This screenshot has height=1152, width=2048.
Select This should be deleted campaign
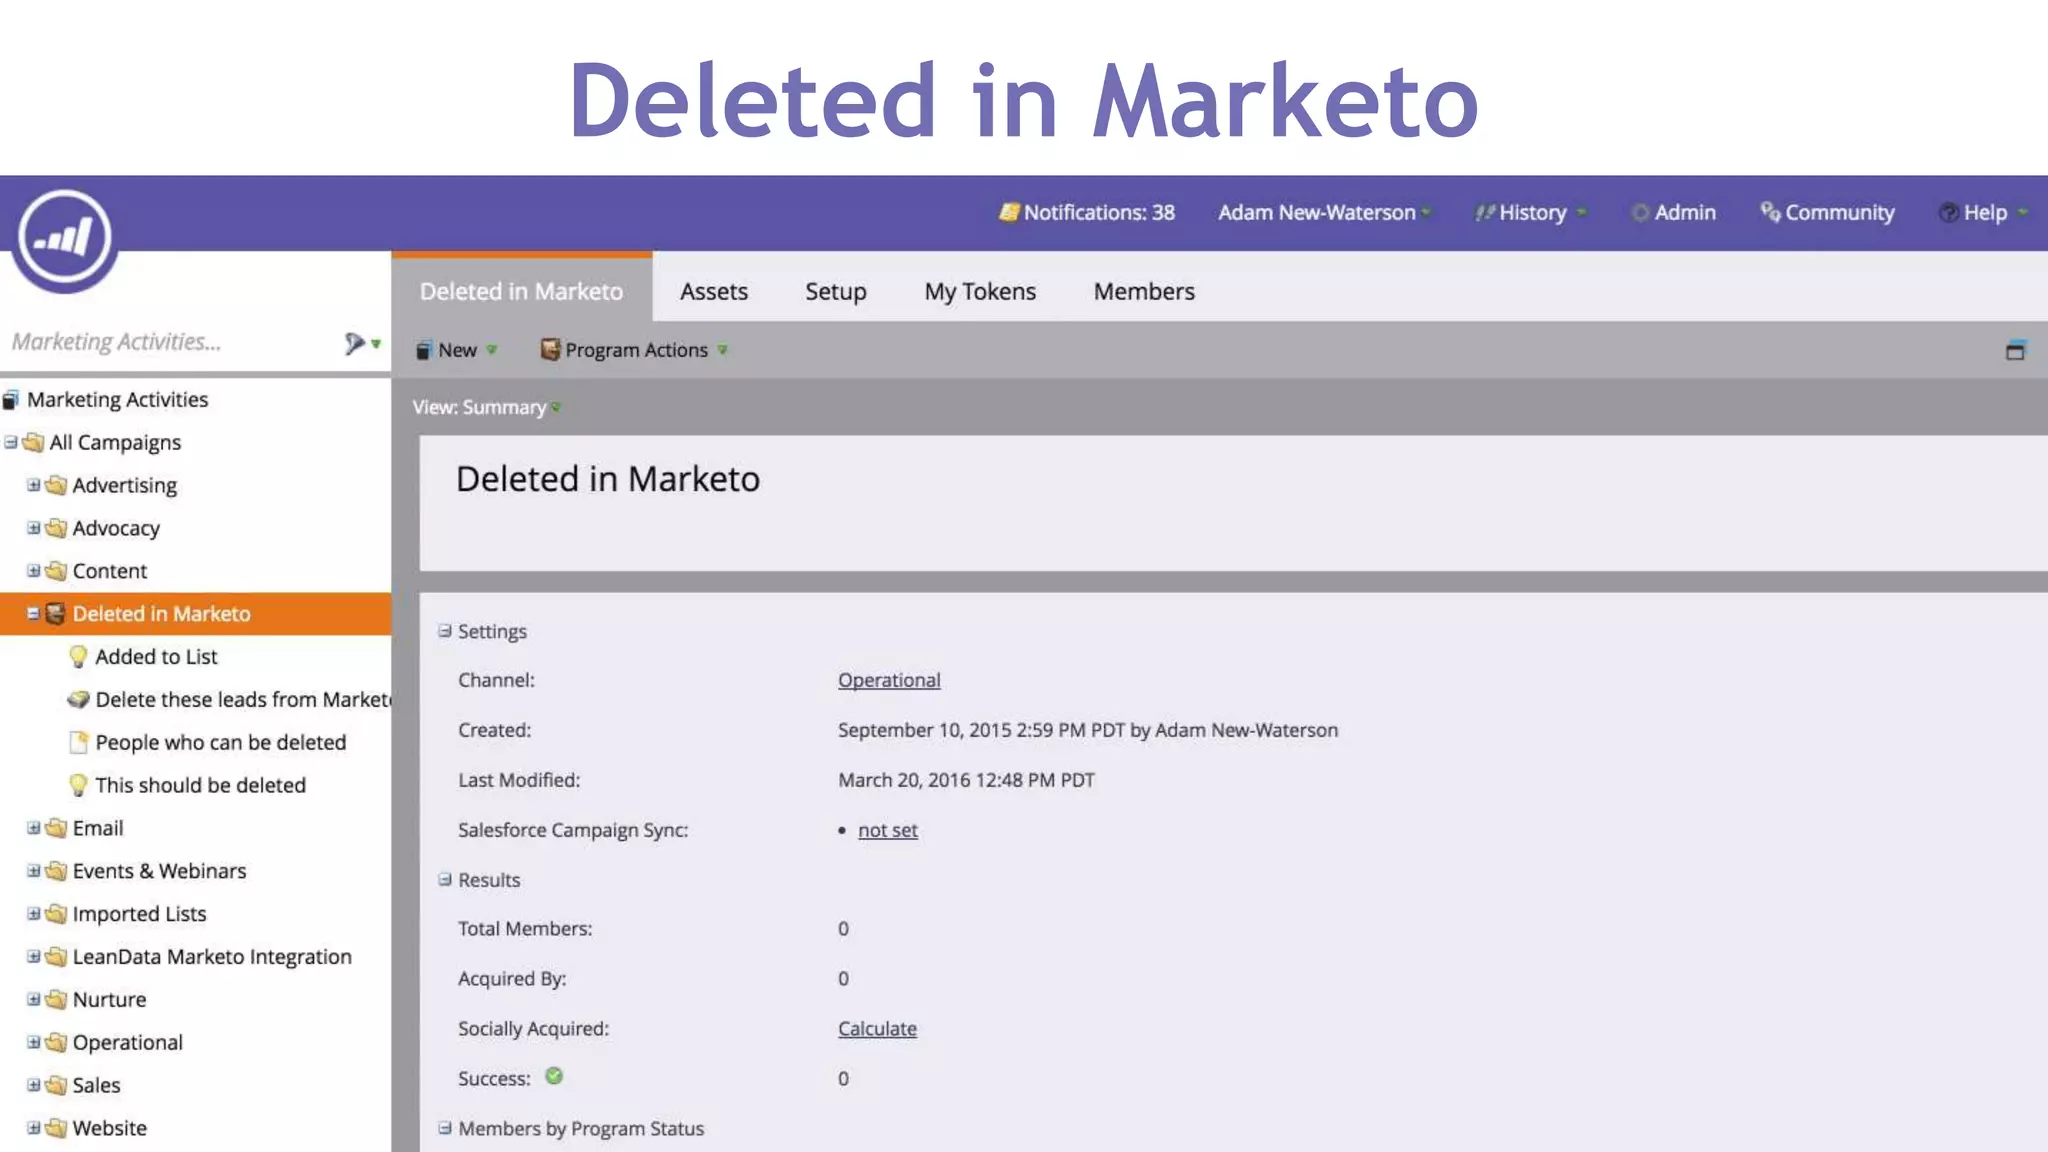(200, 786)
